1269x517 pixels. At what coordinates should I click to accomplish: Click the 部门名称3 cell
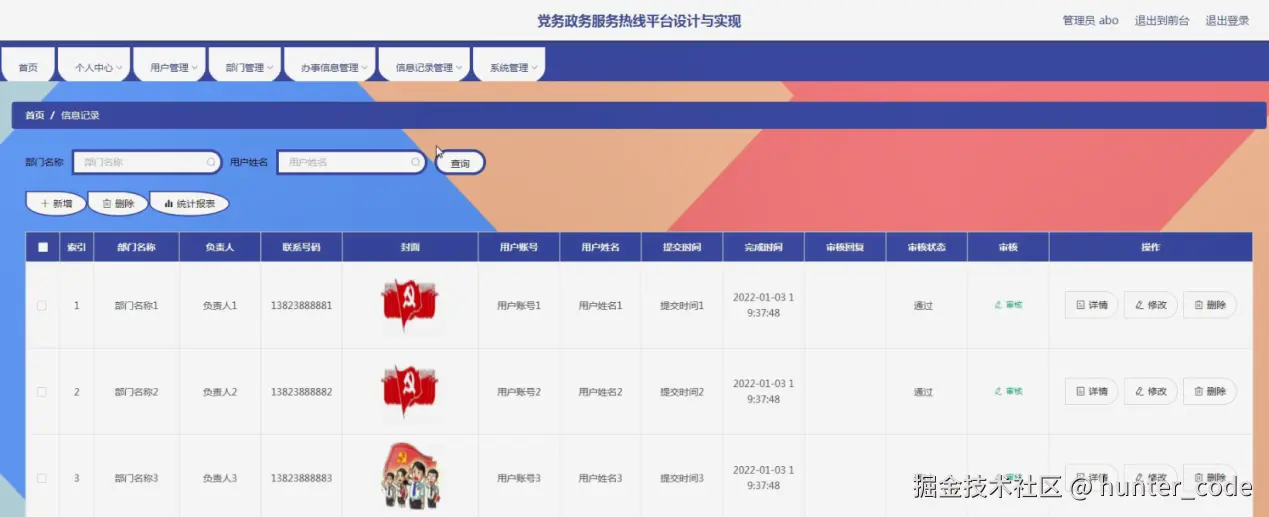[136, 478]
